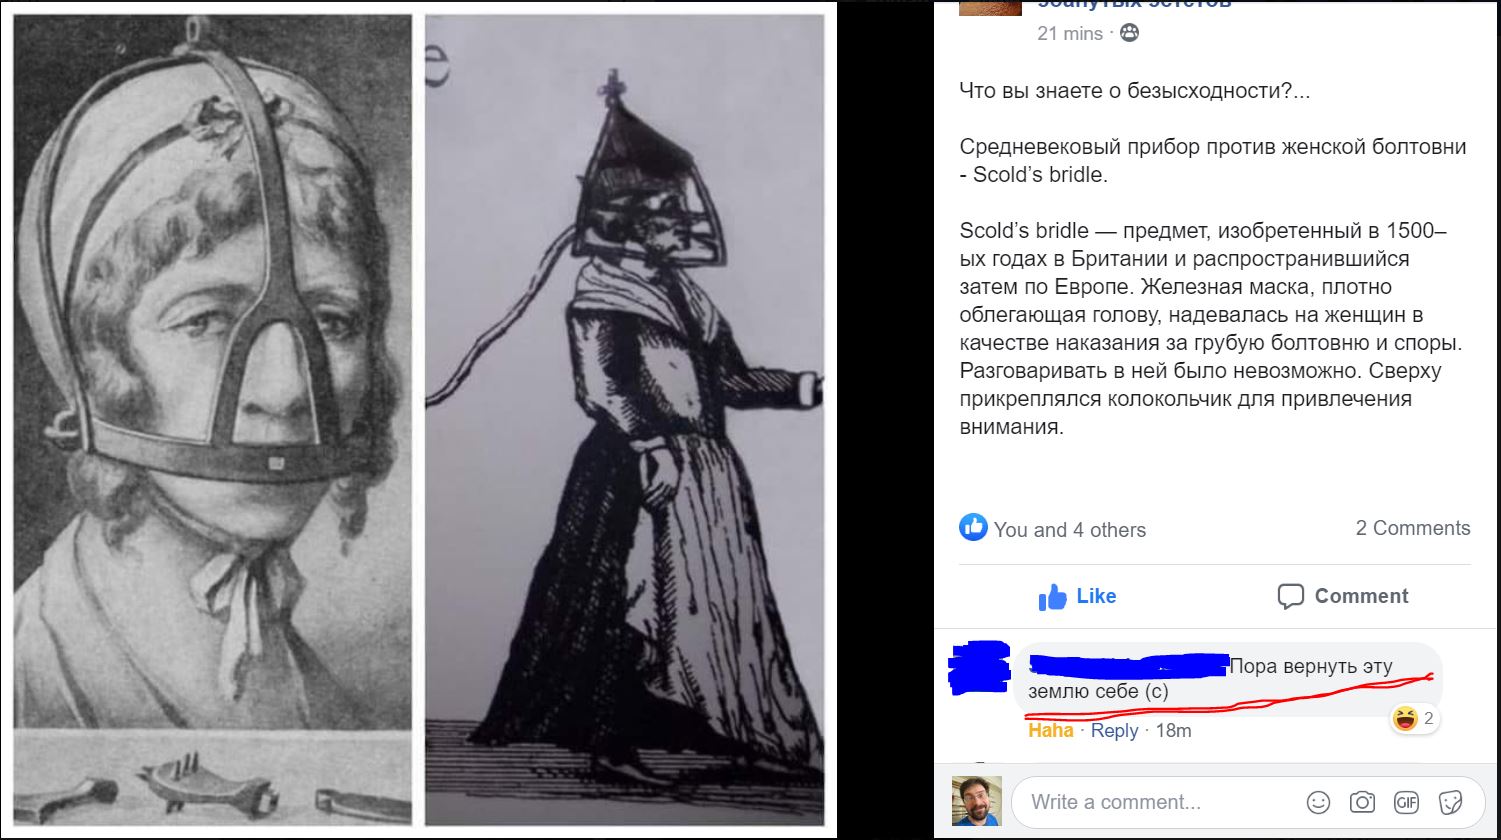
Task: Open the page avatar at the post header
Action: click(990, 7)
